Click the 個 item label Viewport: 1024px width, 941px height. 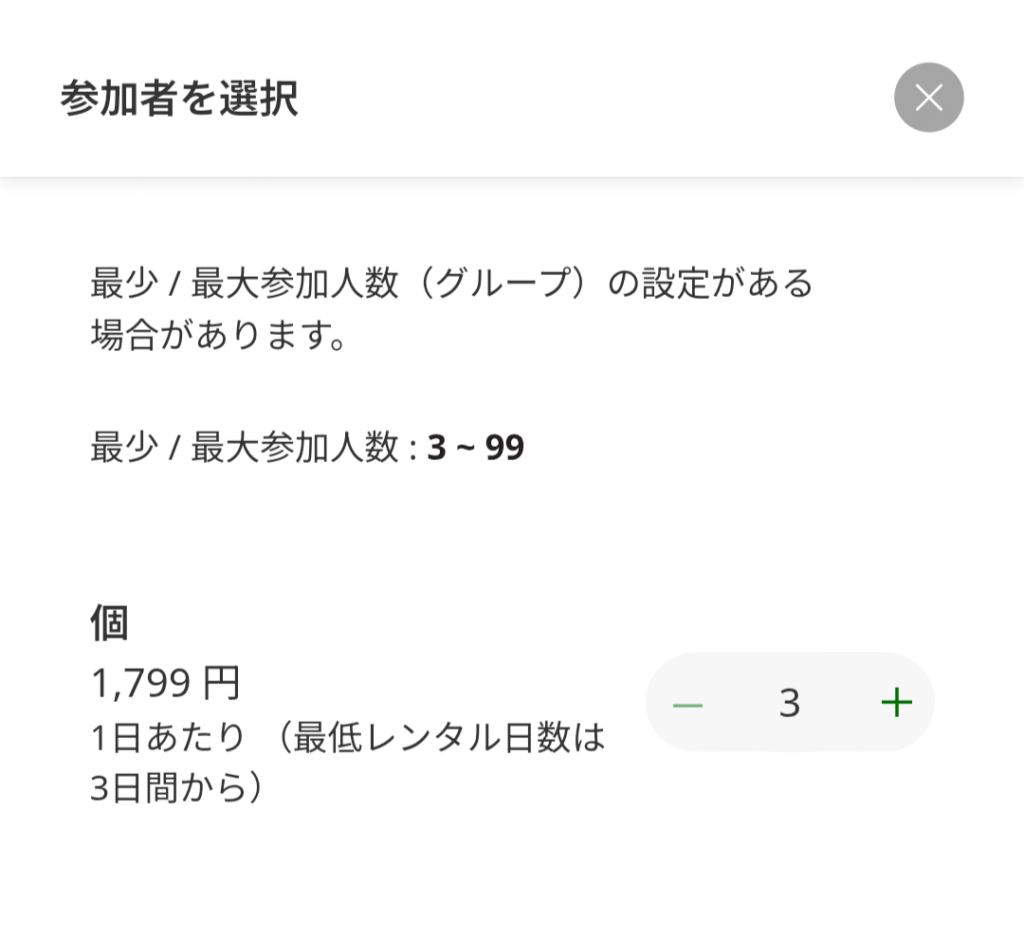(x=109, y=622)
